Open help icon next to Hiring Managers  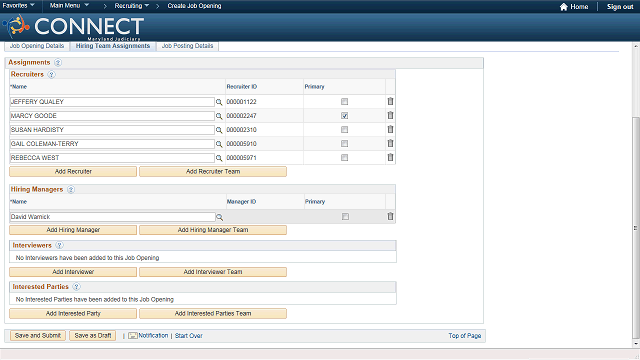(x=71, y=189)
